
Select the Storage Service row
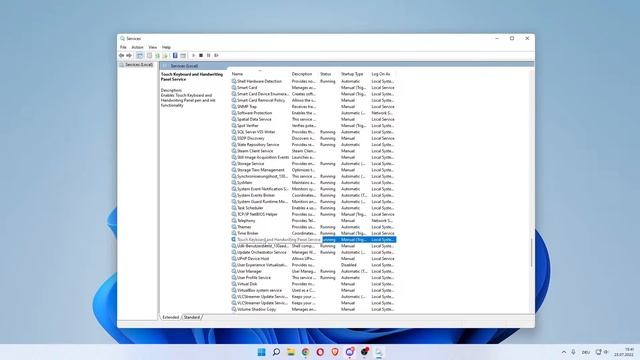coord(313,164)
